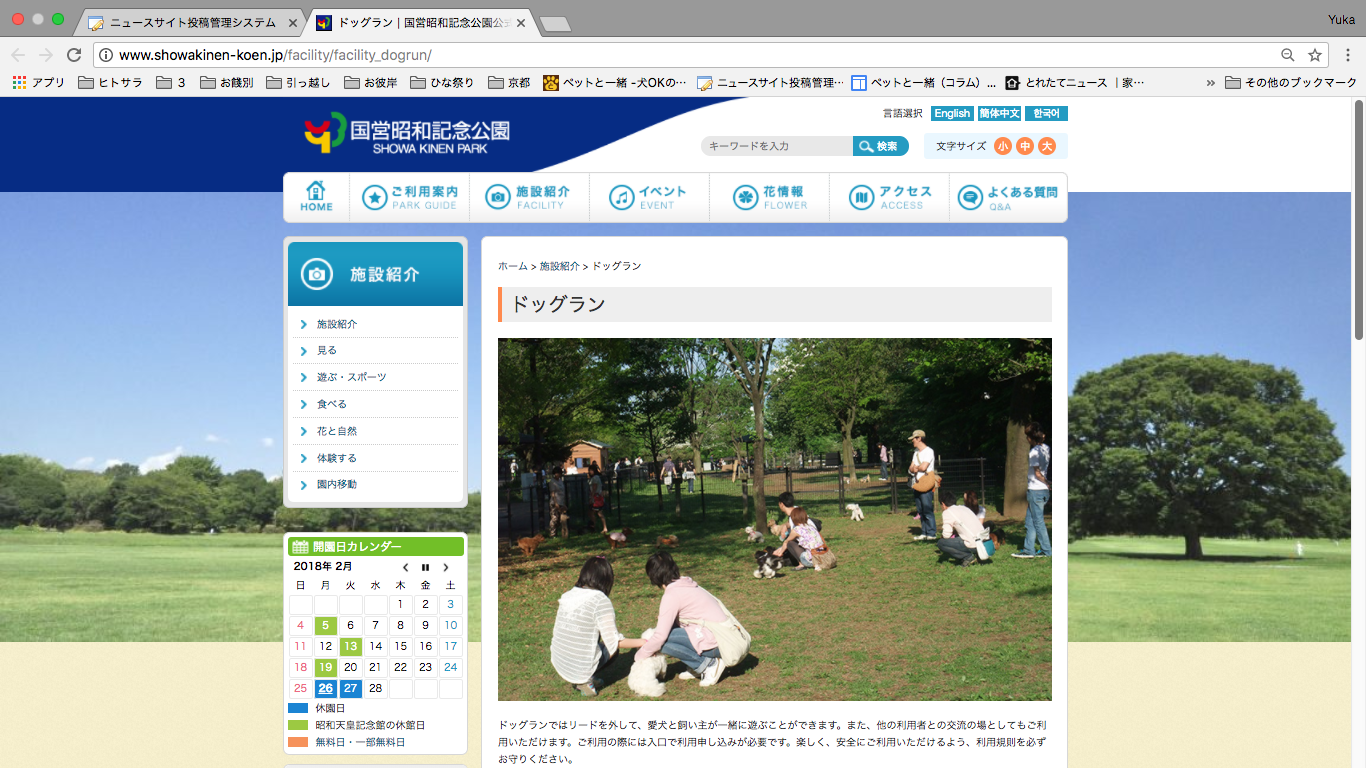Click the 検索 search button

coord(881,146)
